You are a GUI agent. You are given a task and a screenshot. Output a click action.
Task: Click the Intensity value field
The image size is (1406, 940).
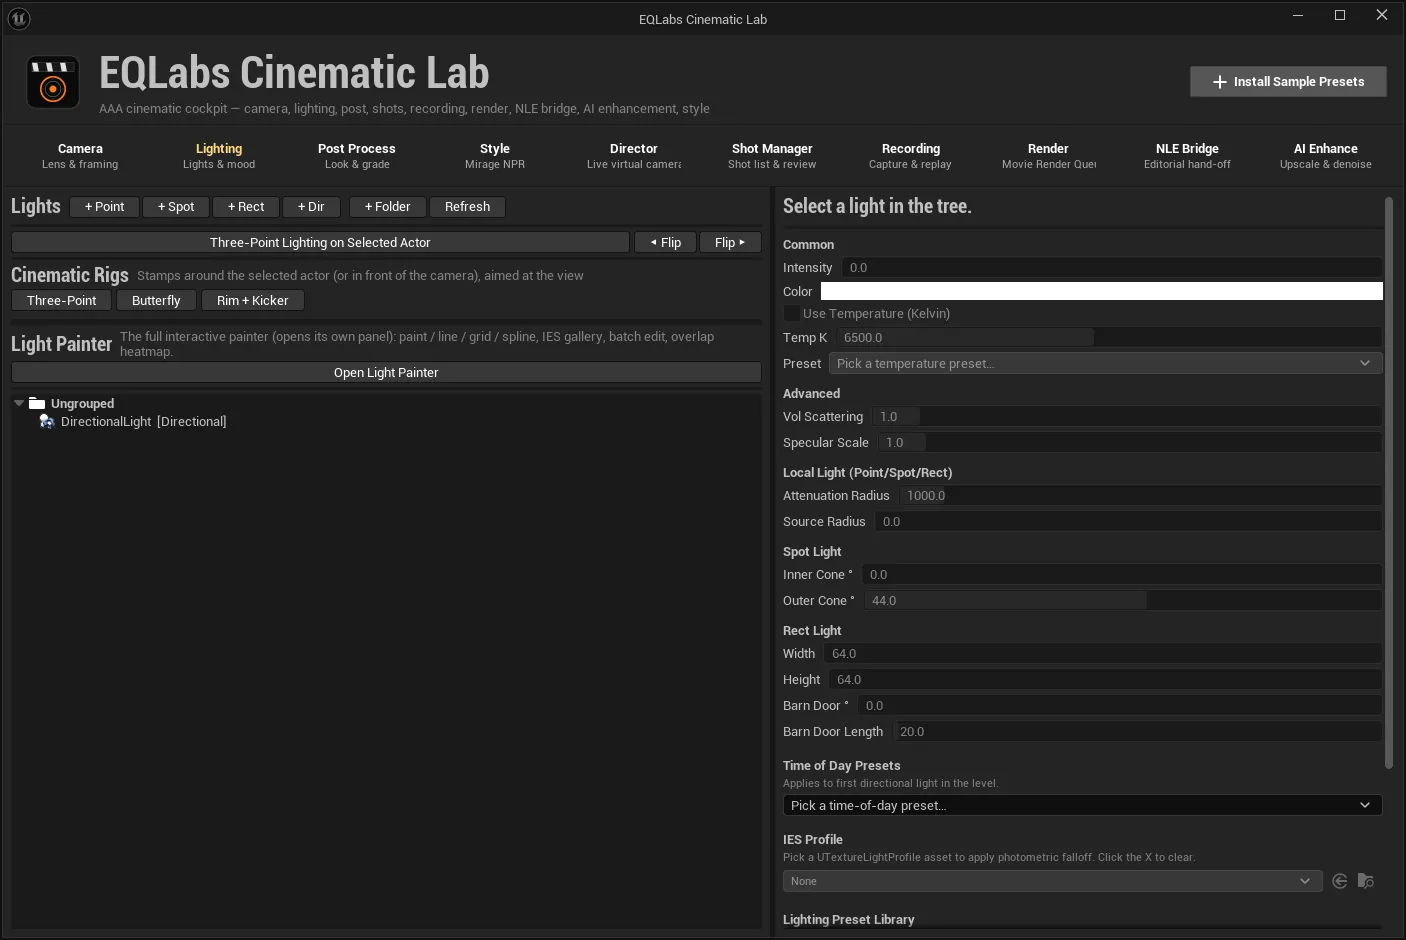tap(1112, 268)
